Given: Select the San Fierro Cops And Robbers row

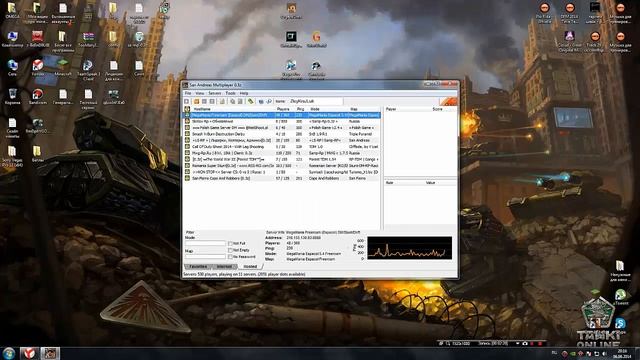Looking at the screenshot, I should coord(282,178).
